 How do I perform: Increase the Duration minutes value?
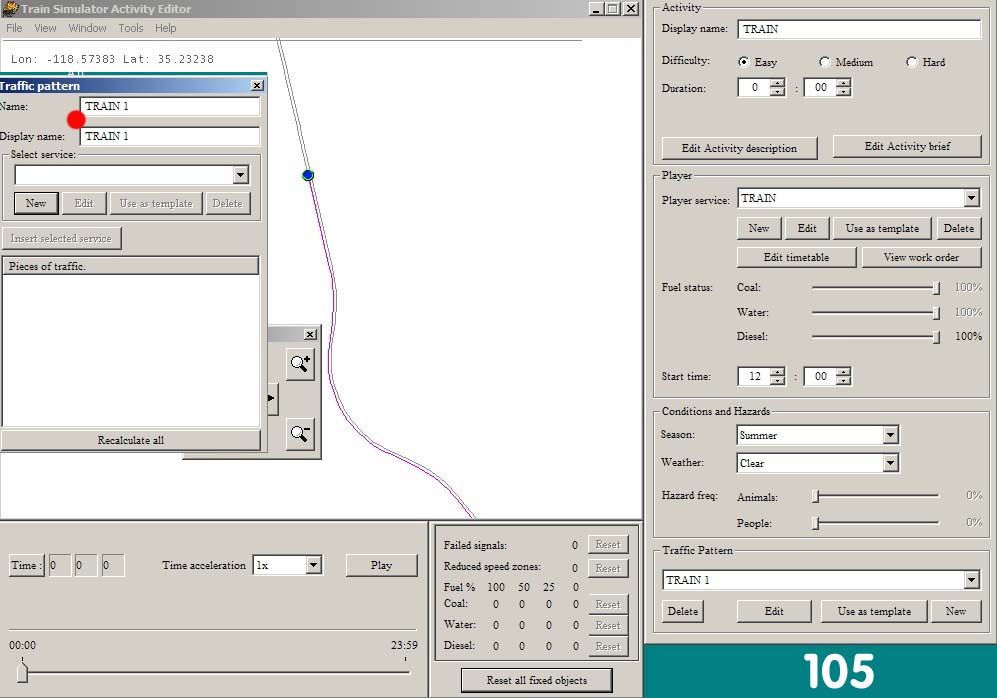844,83
